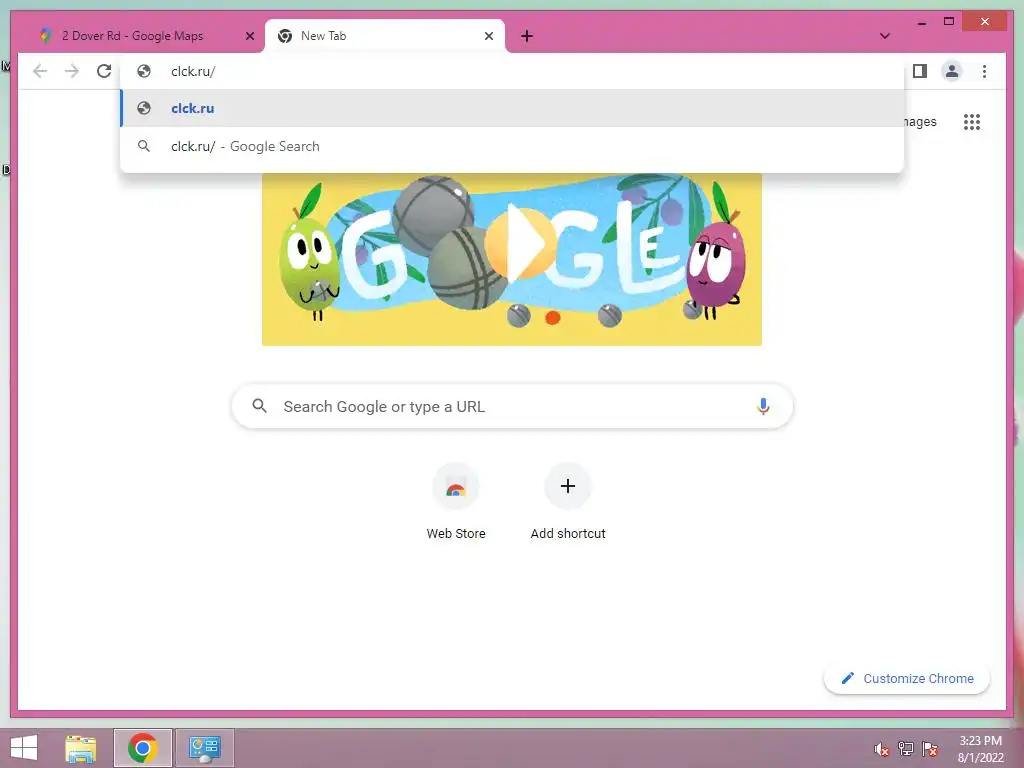Viewport: 1024px width, 768px height.
Task: Open the control panel taskbar app
Action: pos(204,748)
